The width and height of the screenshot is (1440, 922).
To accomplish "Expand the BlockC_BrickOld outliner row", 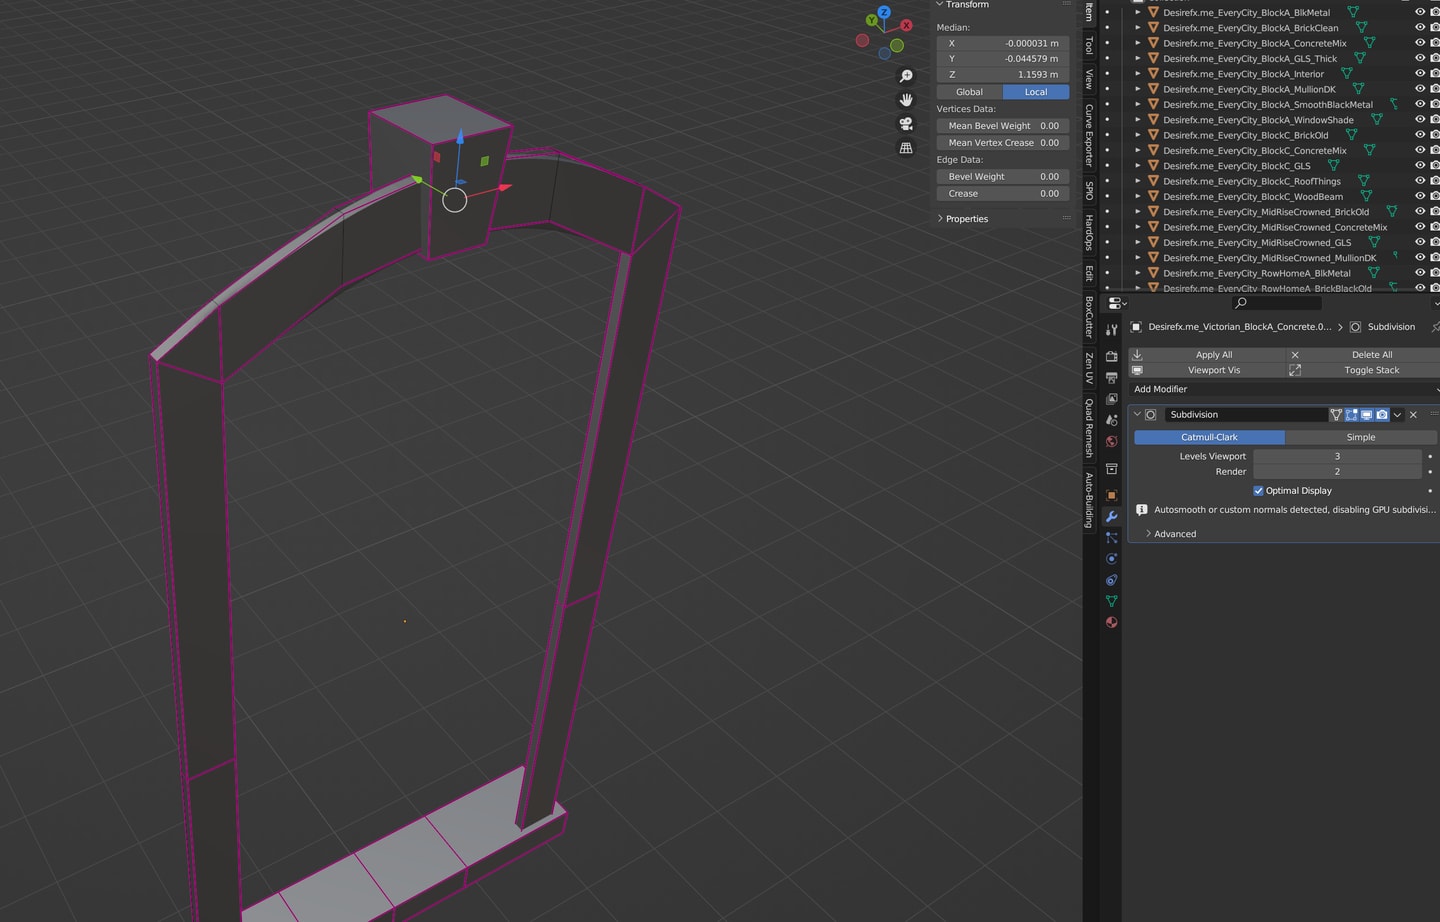I will (x=1137, y=135).
